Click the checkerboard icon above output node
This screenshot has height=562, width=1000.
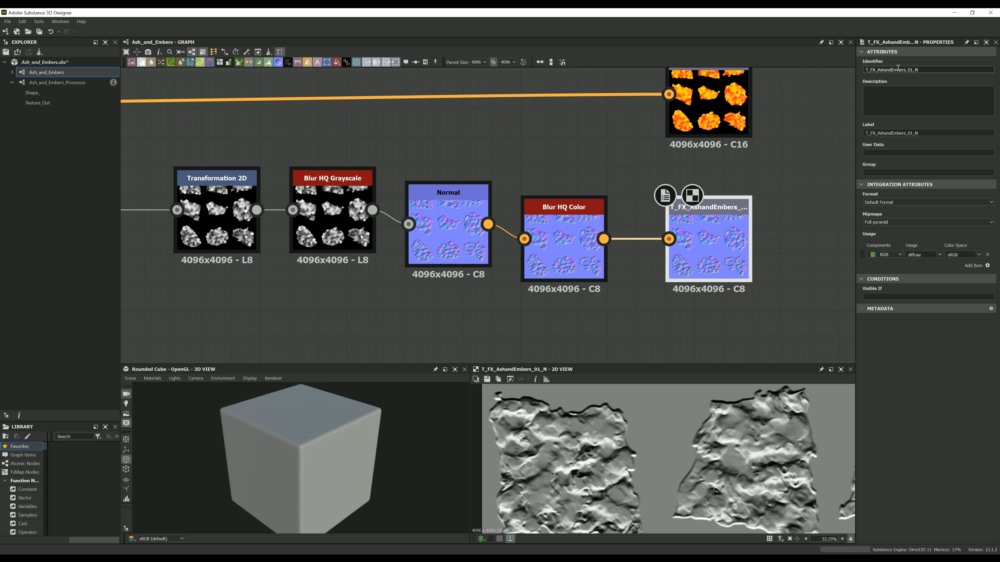click(x=693, y=195)
